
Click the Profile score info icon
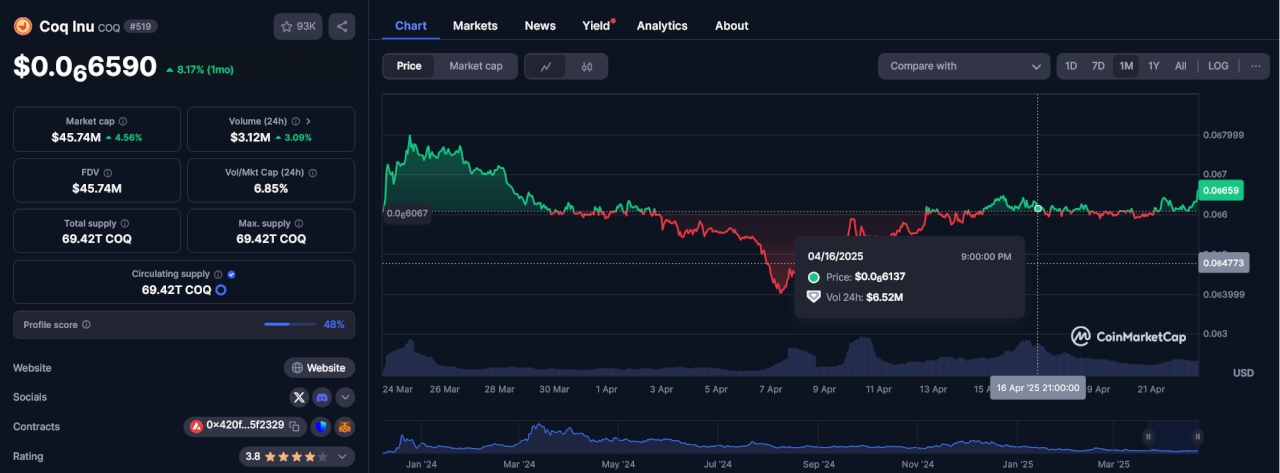tap(86, 324)
